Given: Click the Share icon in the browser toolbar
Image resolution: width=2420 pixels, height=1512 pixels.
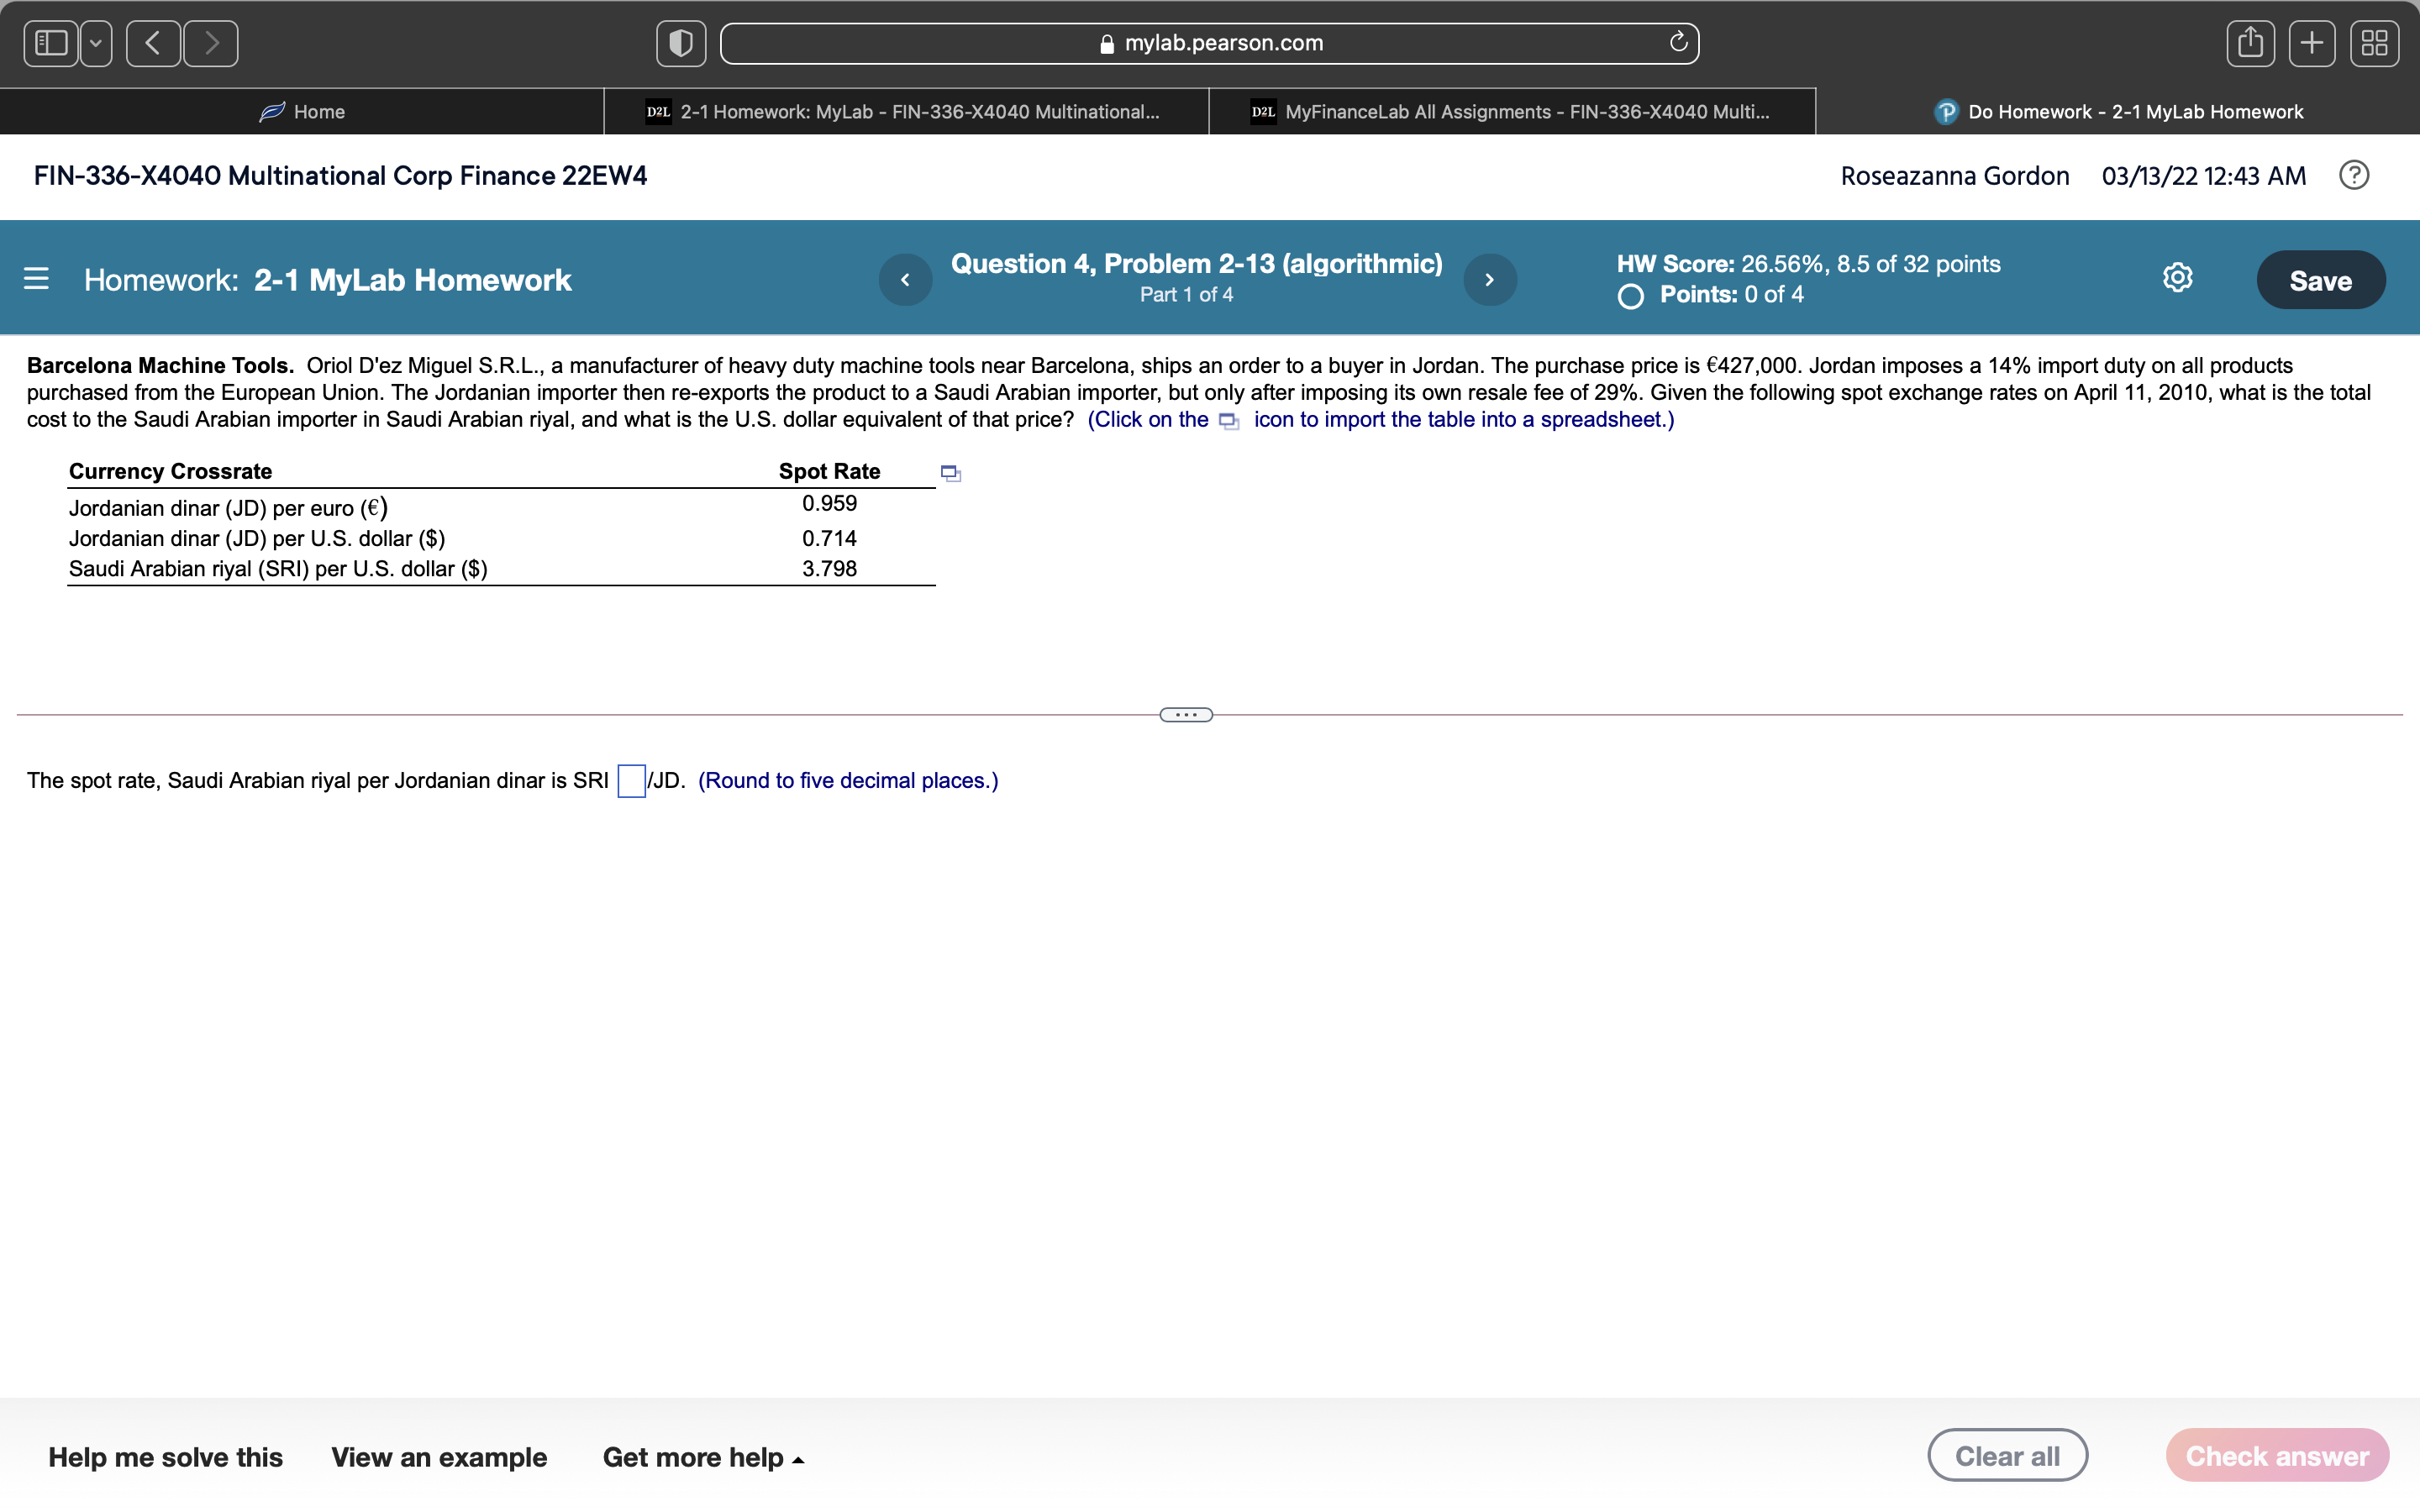Looking at the screenshot, I should [x=2250, y=42].
